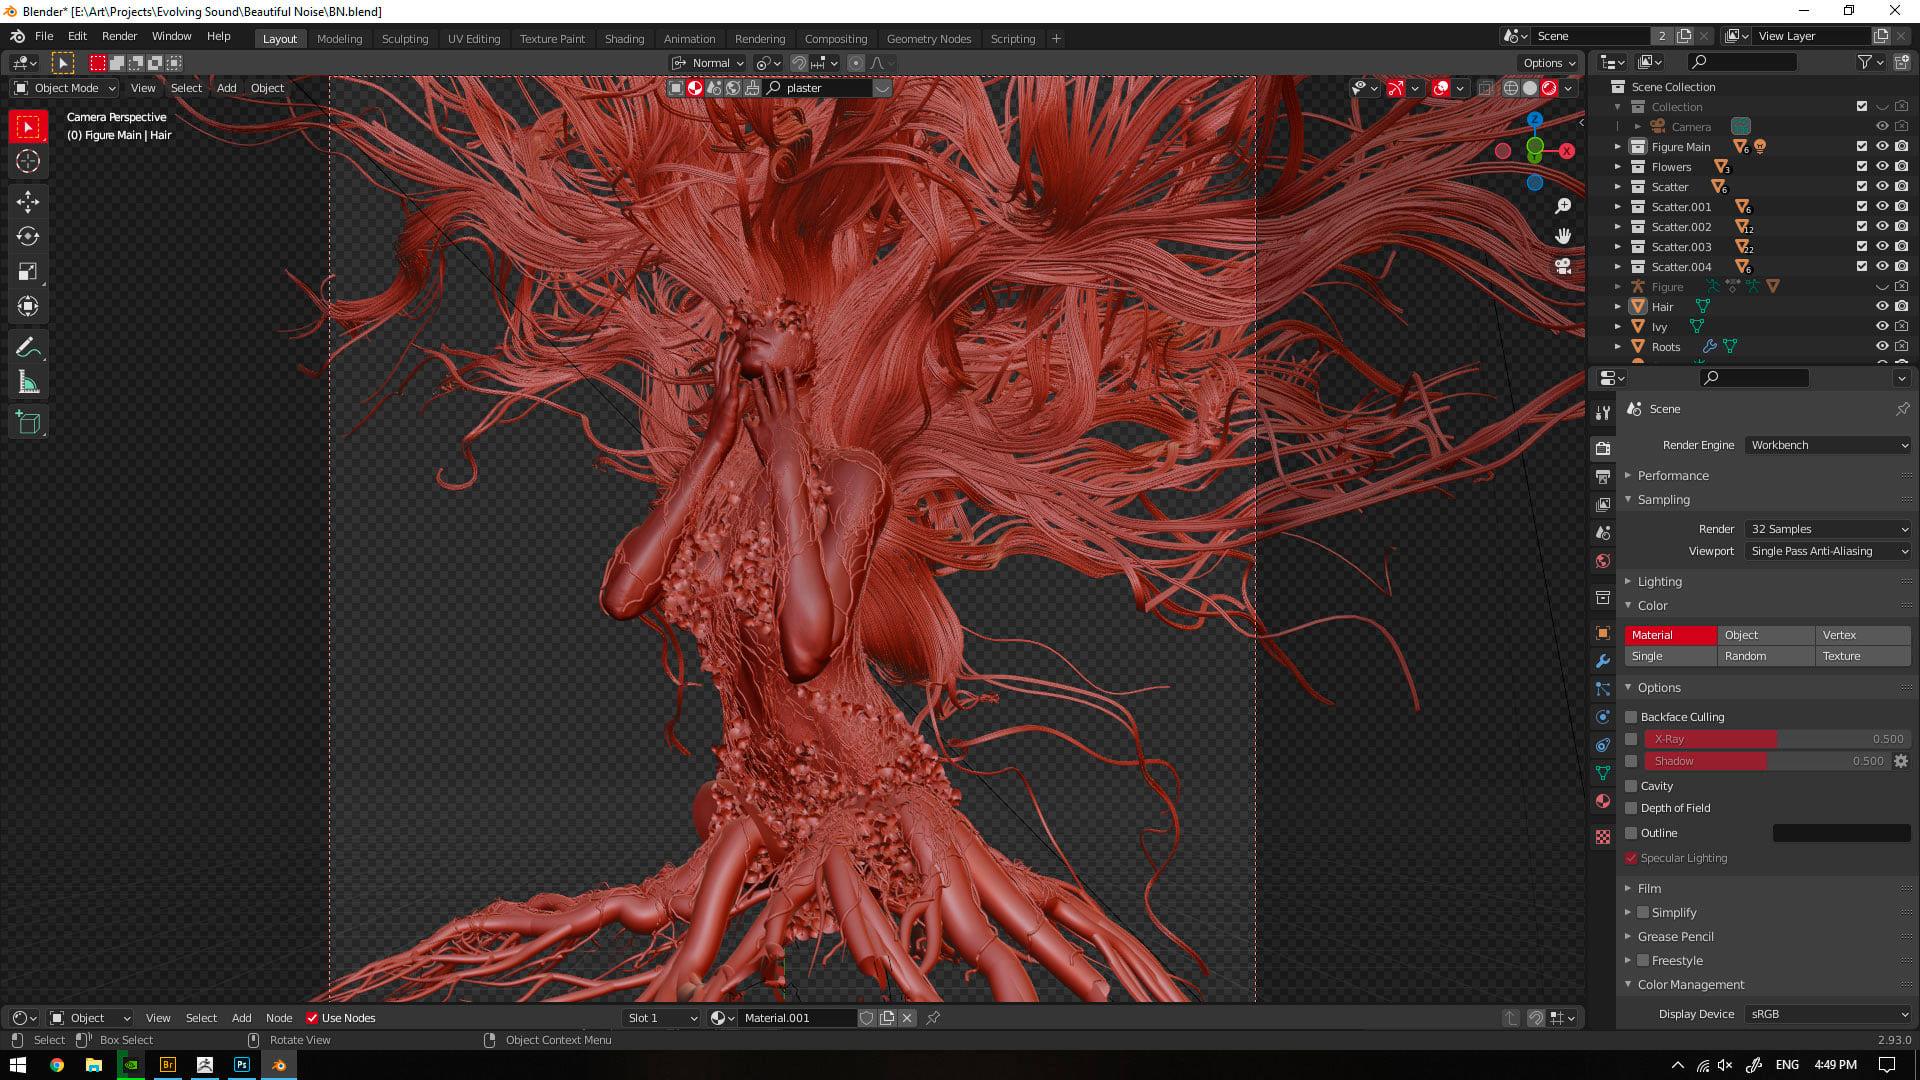Open the File menu

(44, 36)
